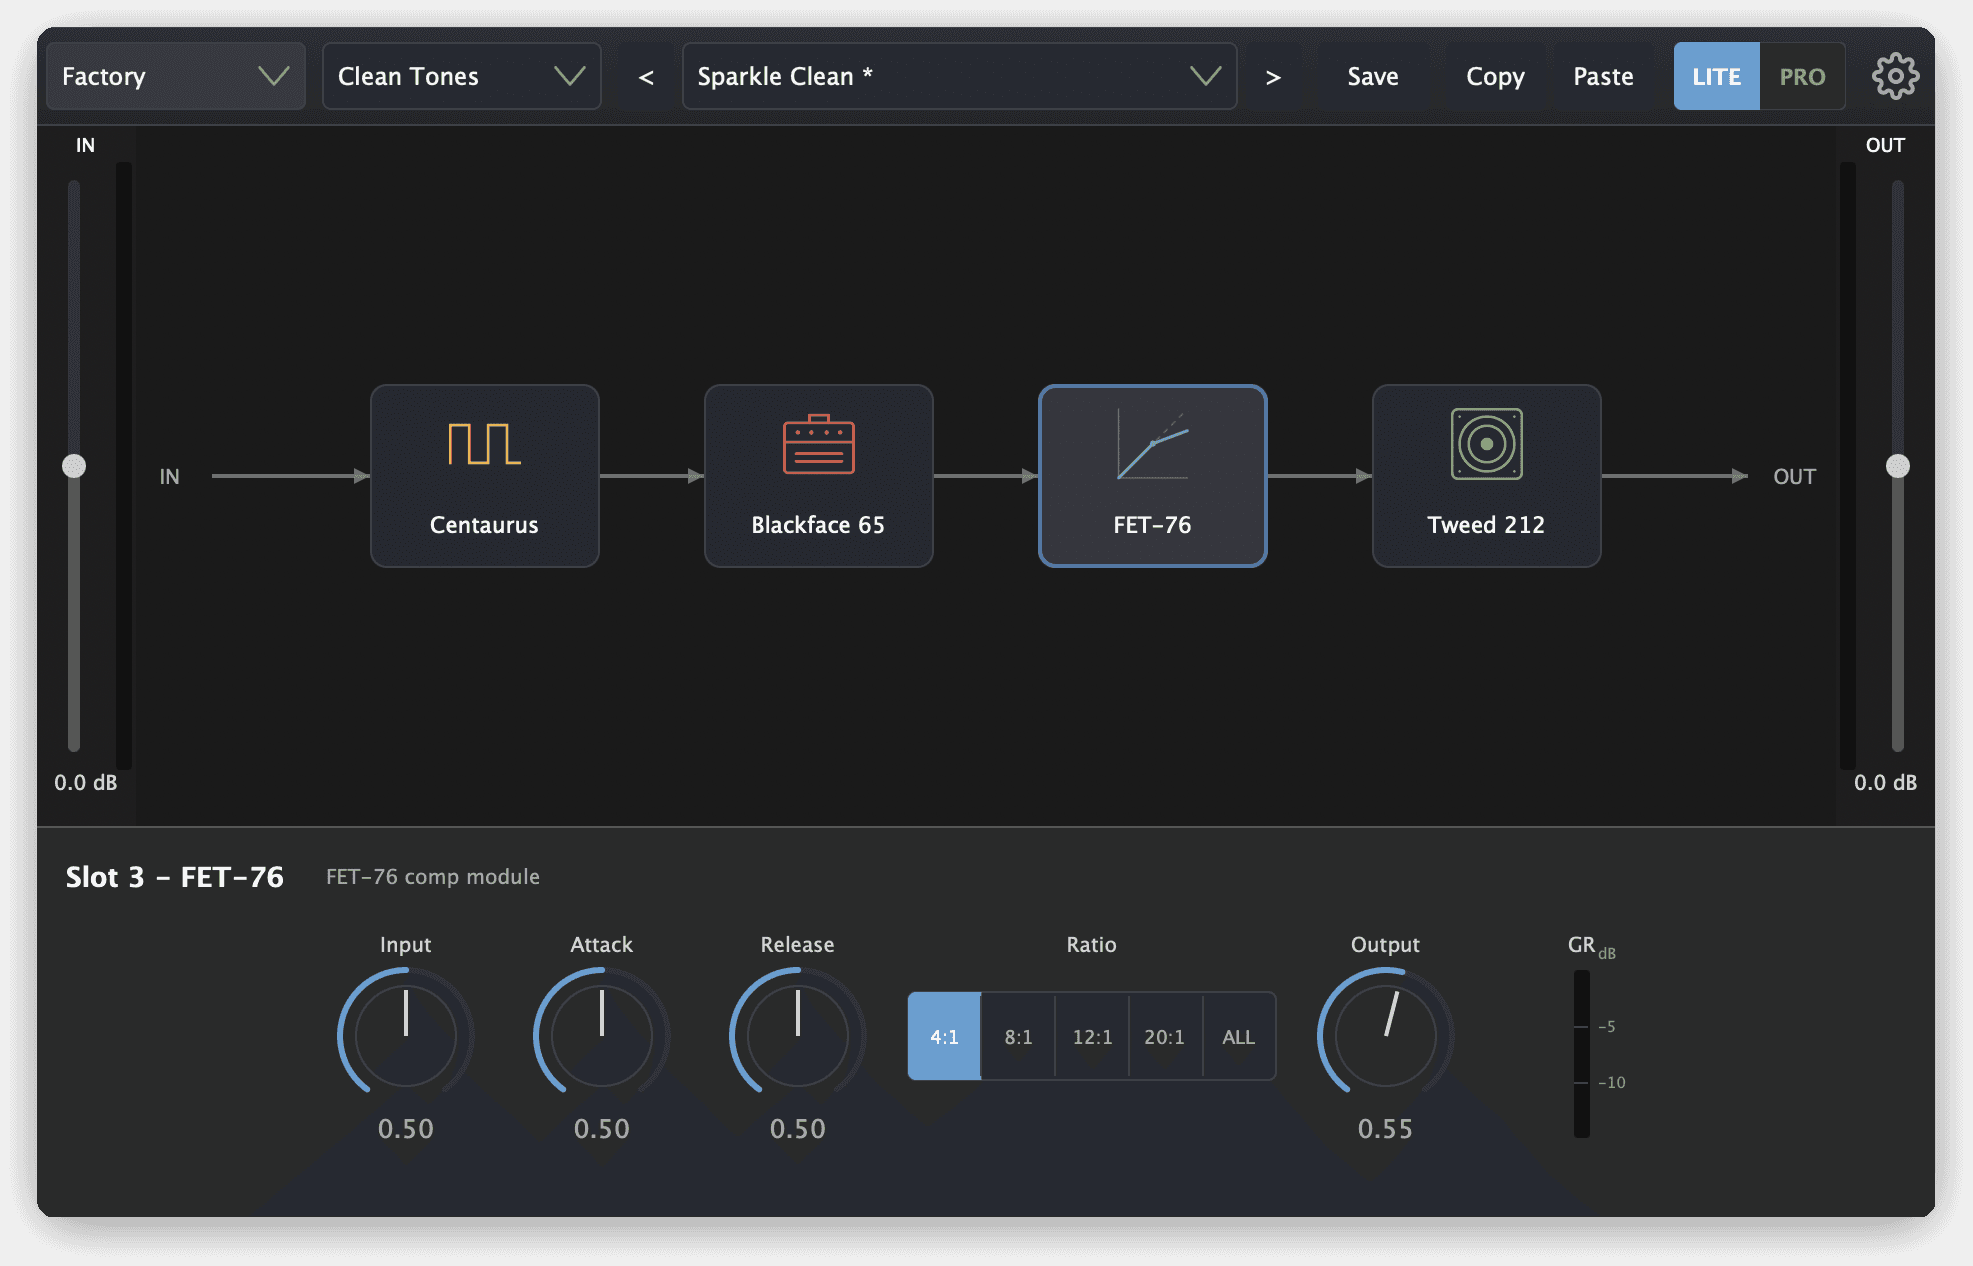Select the Centaurus module label
Image resolution: width=1973 pixels, height=1266 pixels.
[484, 525]
